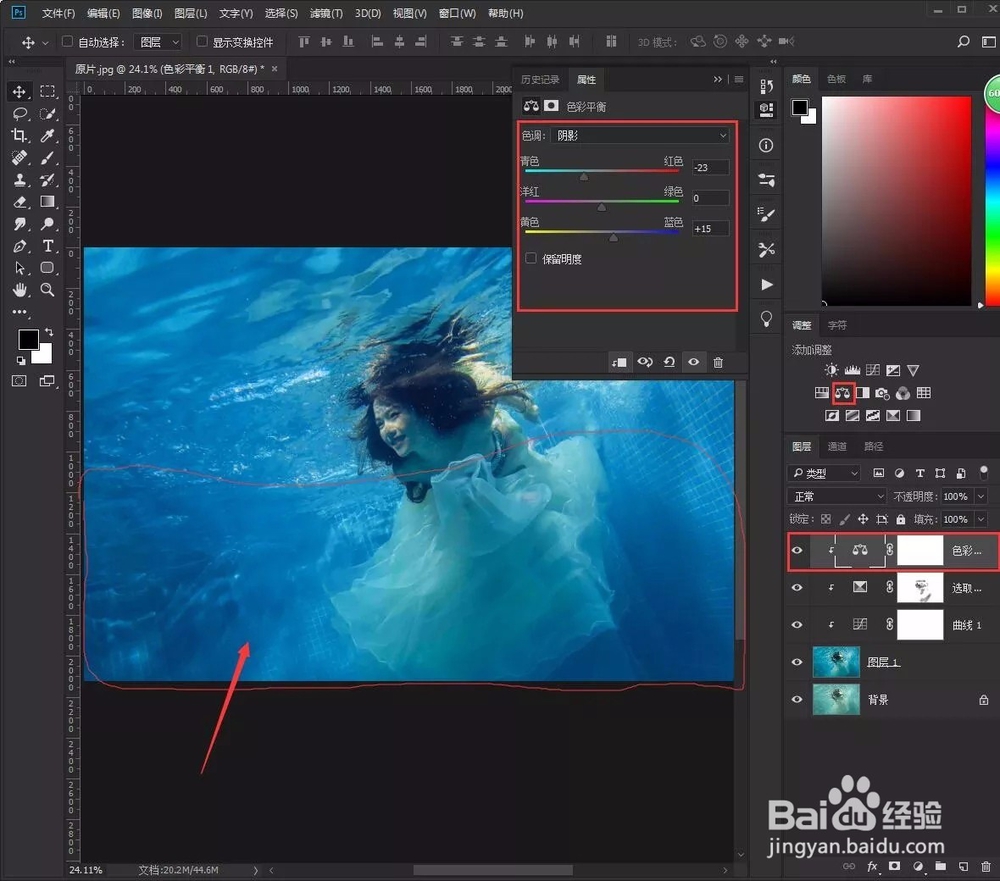Click the Brightness/Contrast adjustment icon

coord(831,370)
